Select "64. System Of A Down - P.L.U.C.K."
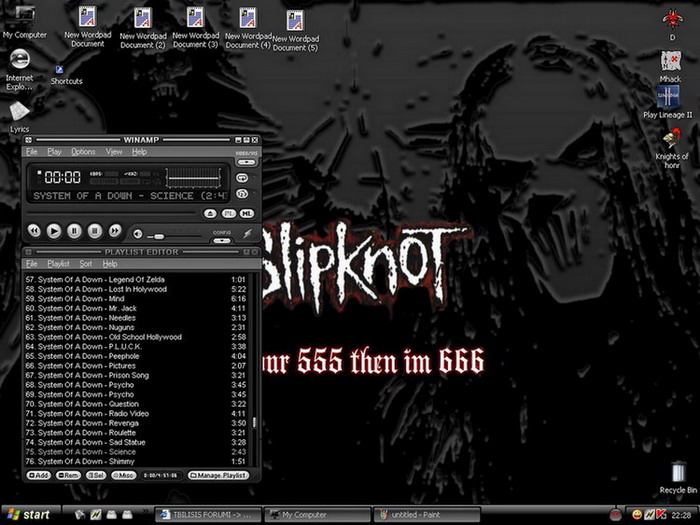 point(136,346)
